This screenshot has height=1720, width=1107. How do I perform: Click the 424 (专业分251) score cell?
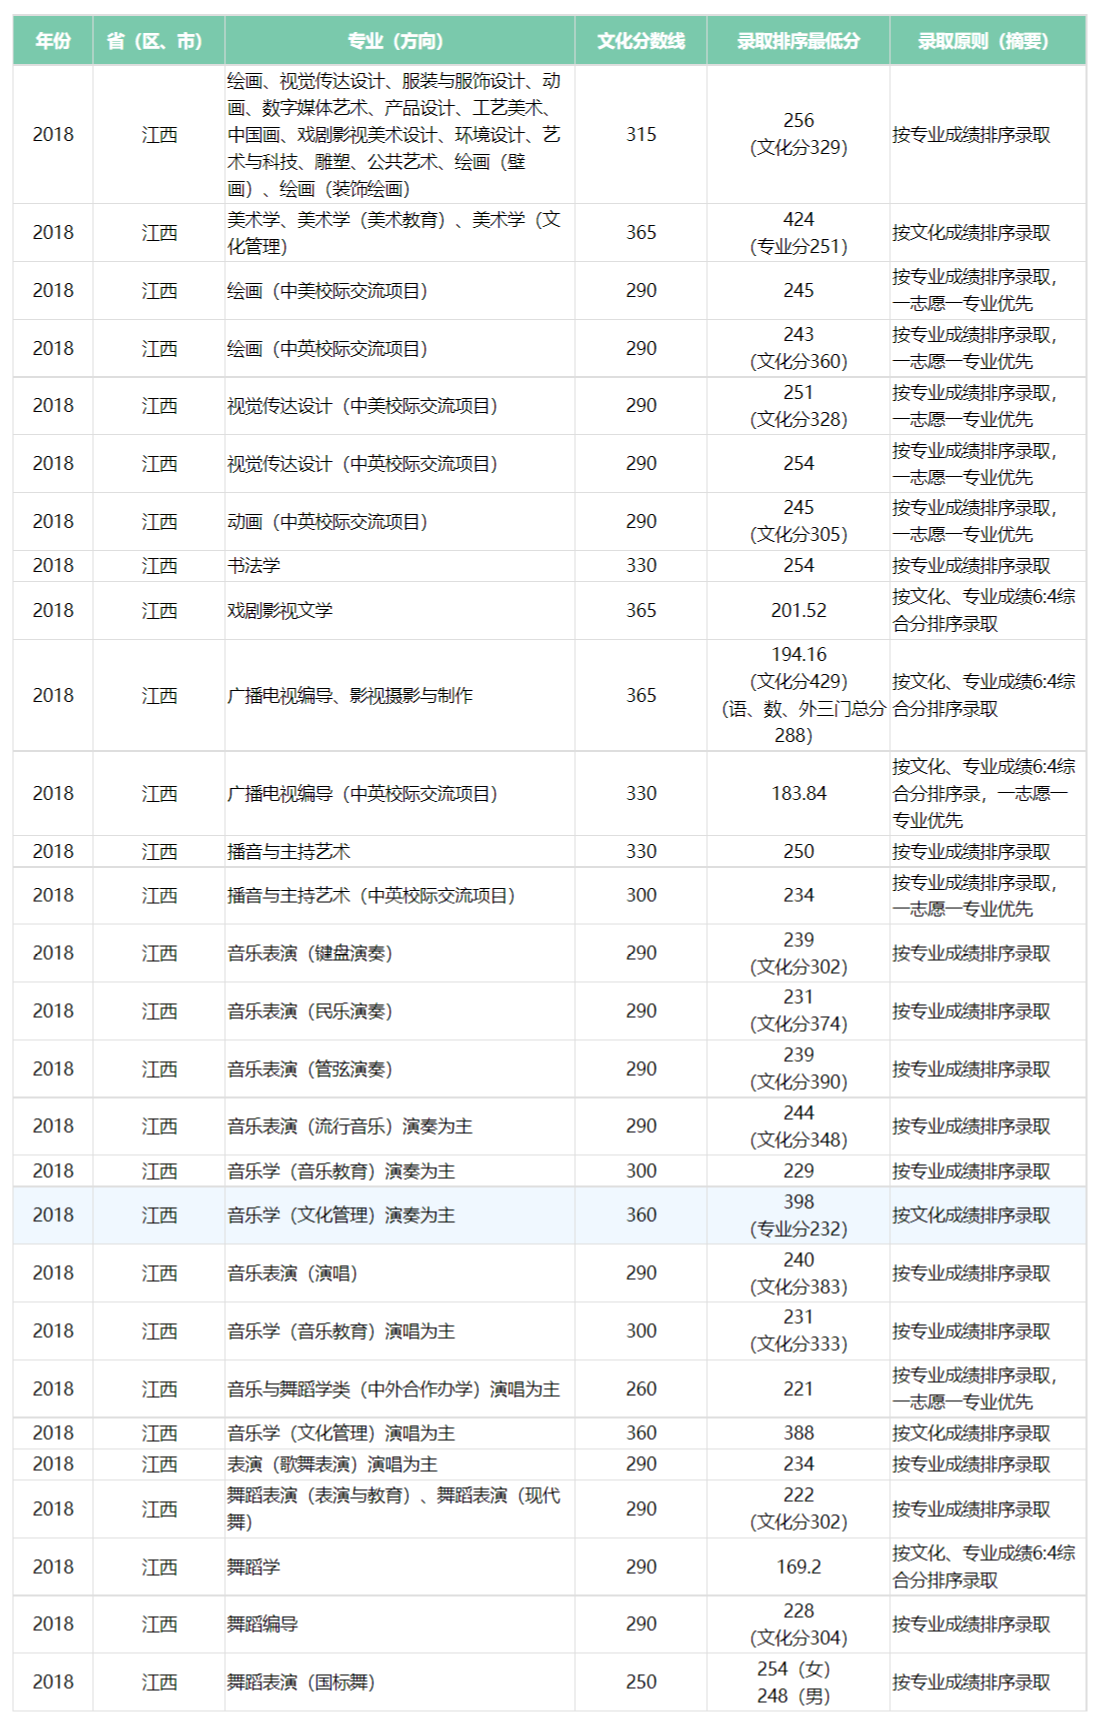[798, 233]
